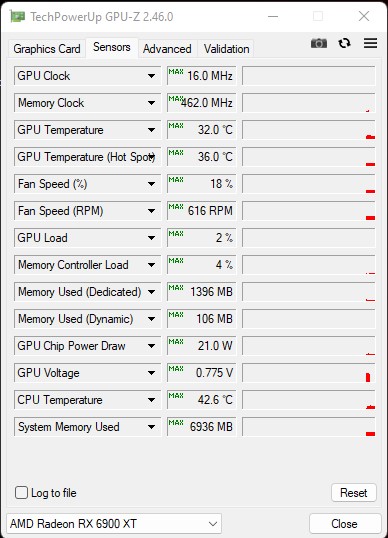Click the MAX indicator on CPU Temperature reading

point(176,395)
